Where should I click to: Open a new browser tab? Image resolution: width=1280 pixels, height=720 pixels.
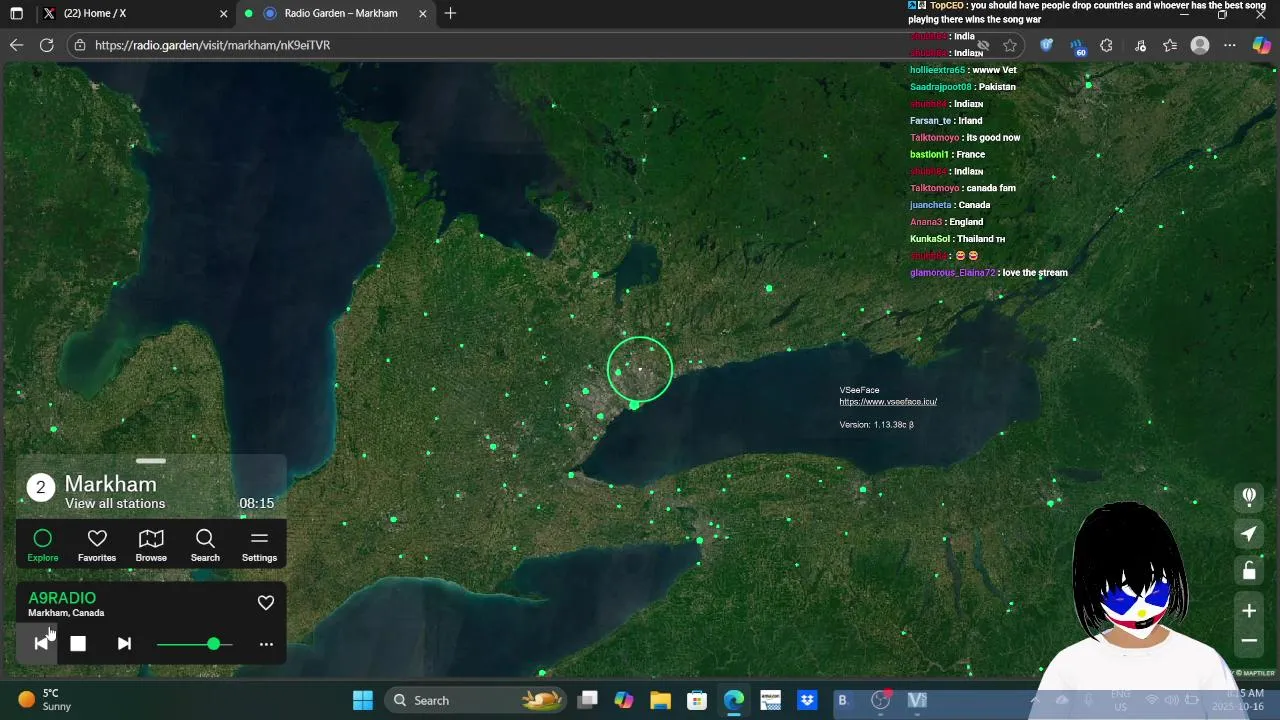(x=450, y=14)
